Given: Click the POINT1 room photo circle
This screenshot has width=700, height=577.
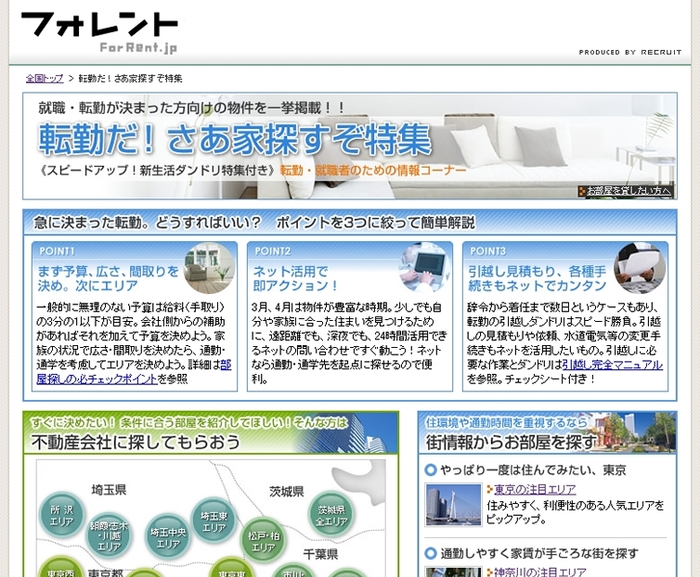Looking at the screenshot, I should pyautogui.click(x=209, y=268).
